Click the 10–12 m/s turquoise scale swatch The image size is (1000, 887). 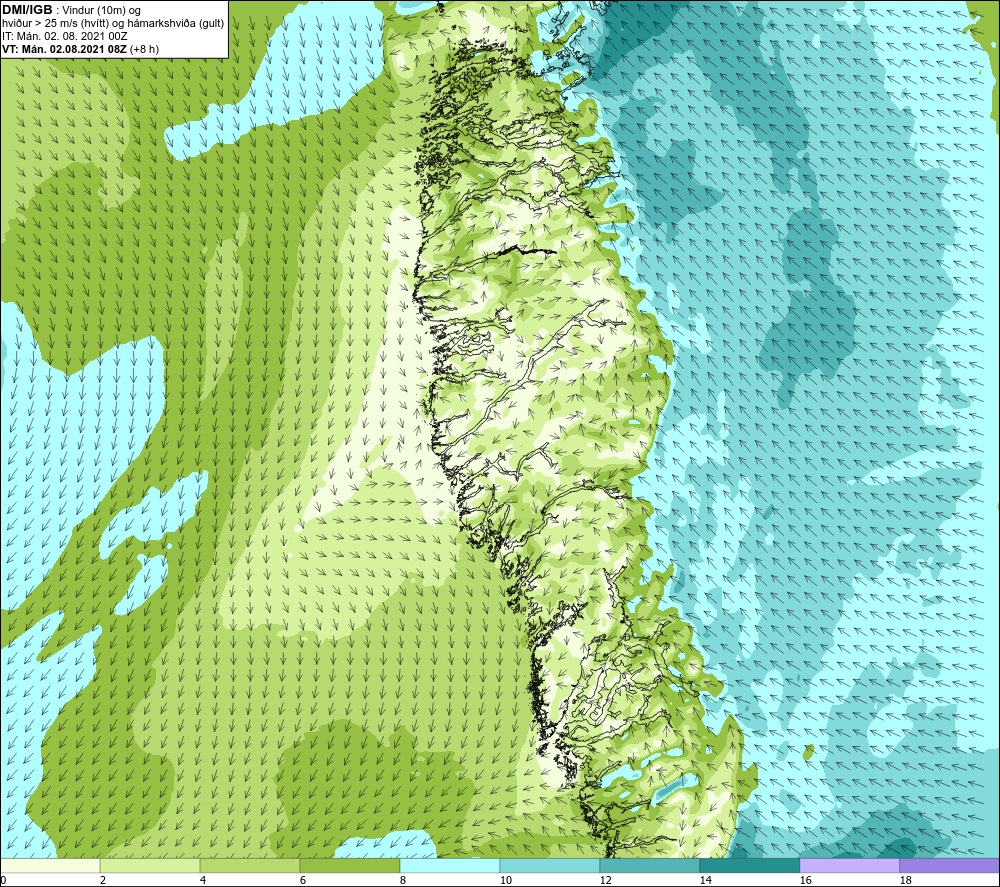(550, 865)
